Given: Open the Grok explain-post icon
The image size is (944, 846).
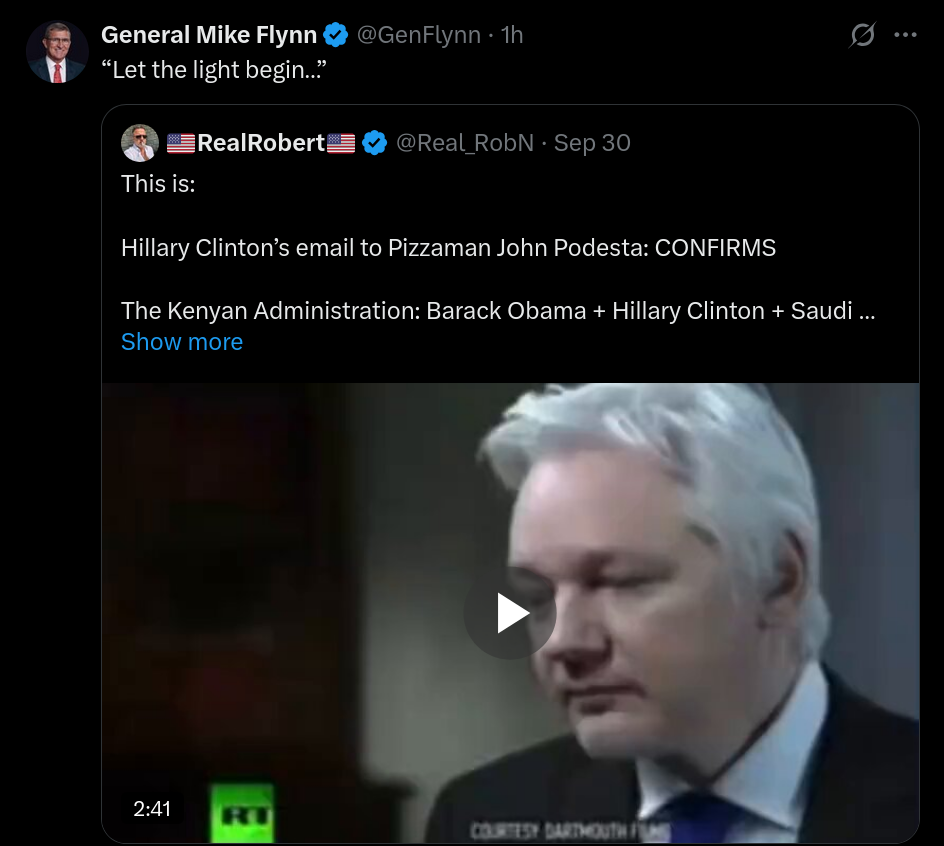Looking at the screenshot, I should click(862, 34).
